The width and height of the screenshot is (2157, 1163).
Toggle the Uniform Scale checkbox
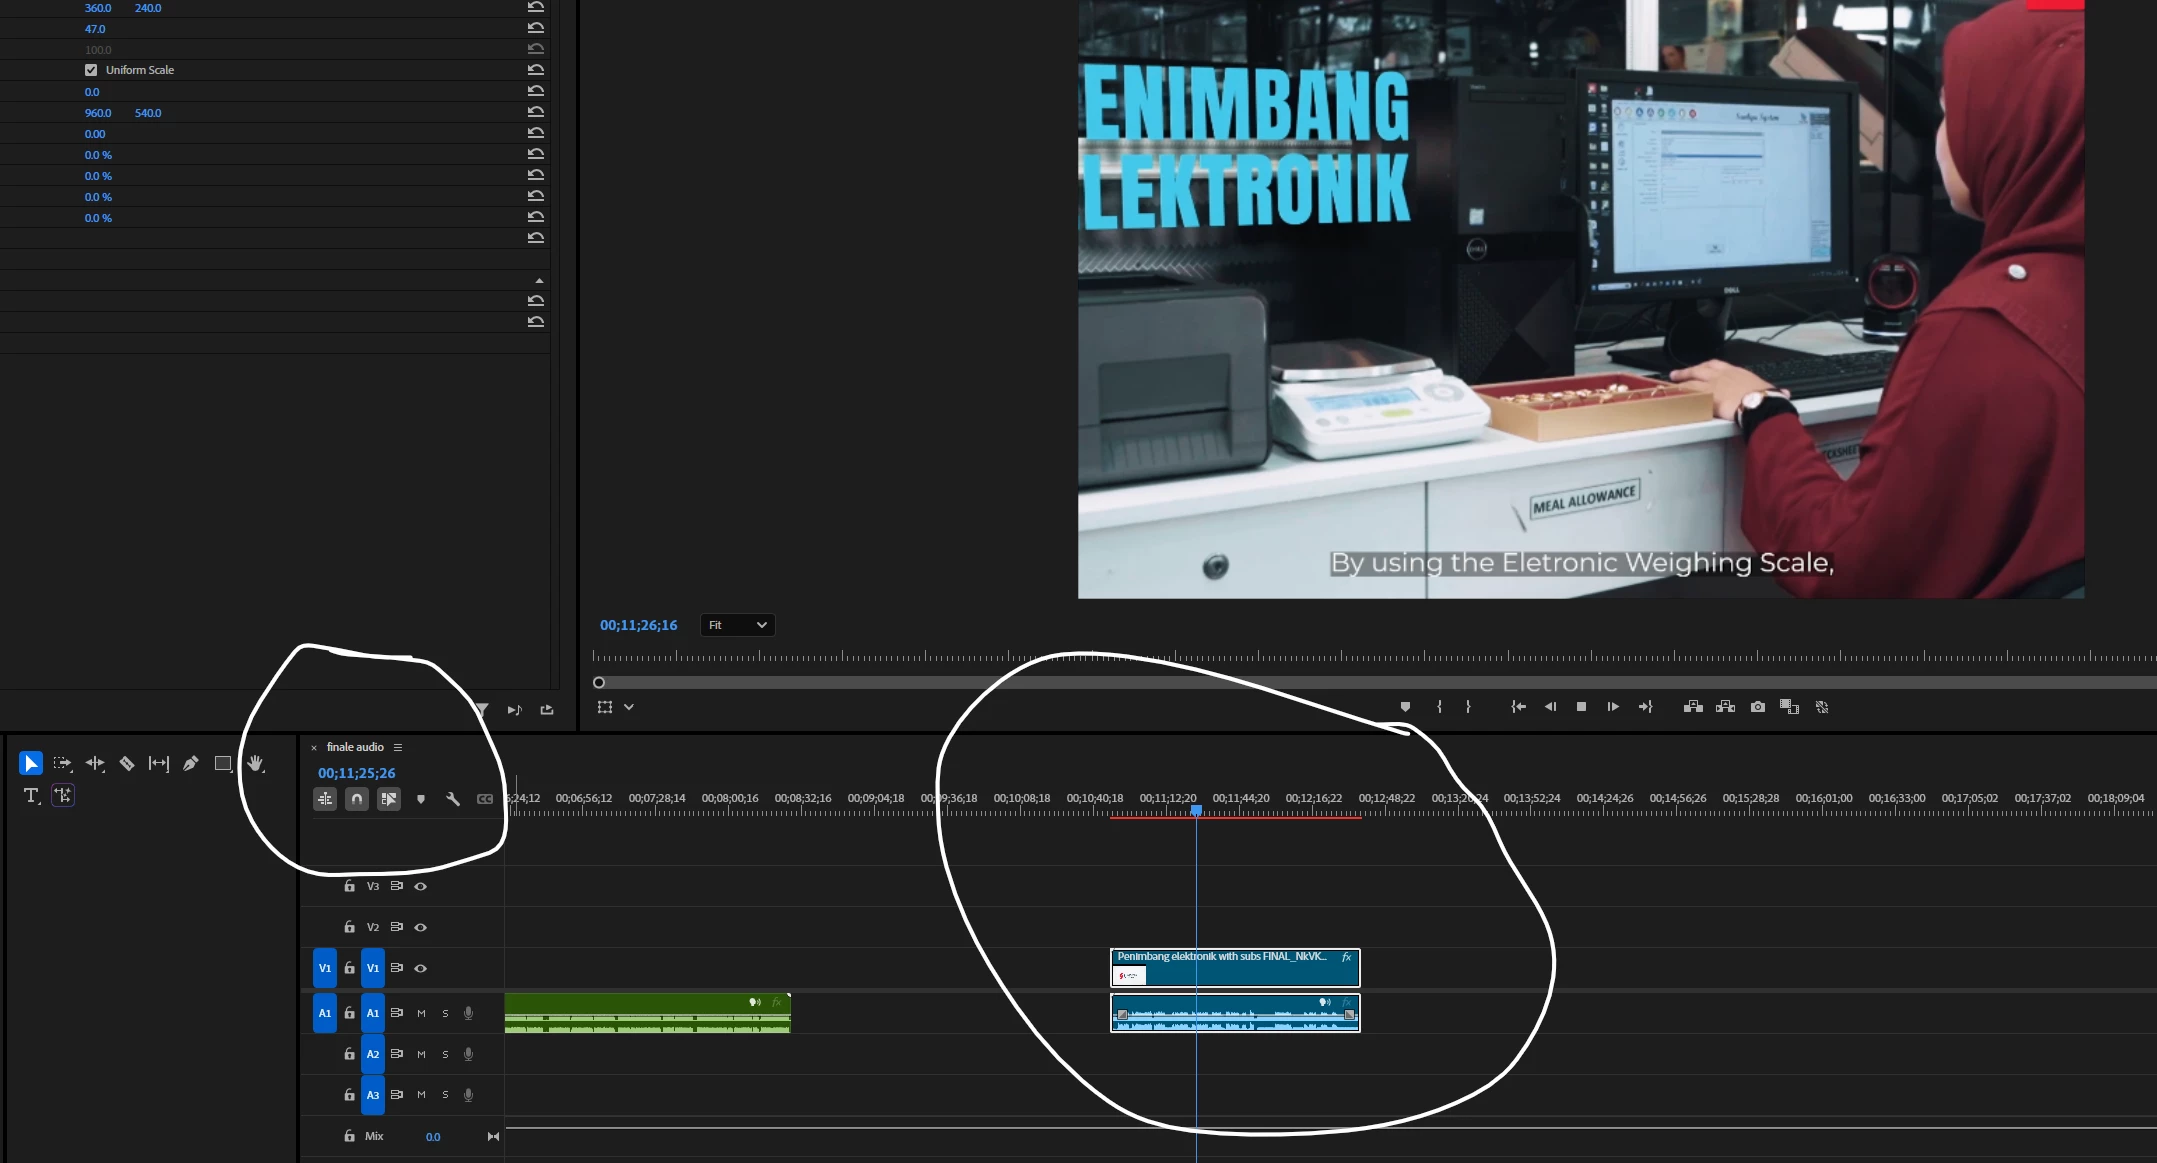point(91,70)
